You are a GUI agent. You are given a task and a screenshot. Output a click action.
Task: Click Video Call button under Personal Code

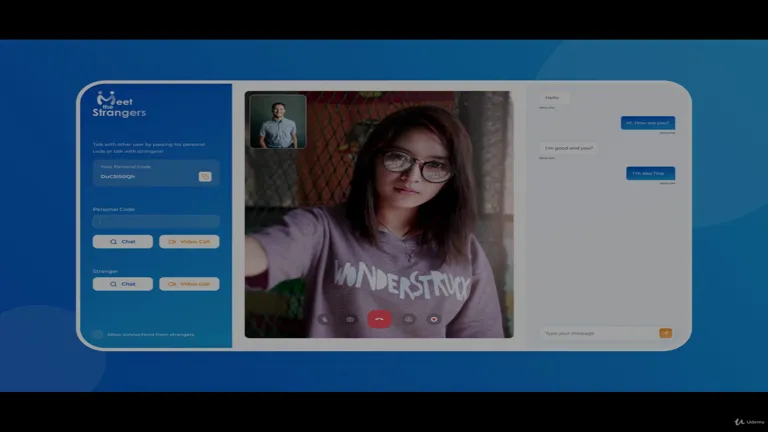(x=189, y=241)
